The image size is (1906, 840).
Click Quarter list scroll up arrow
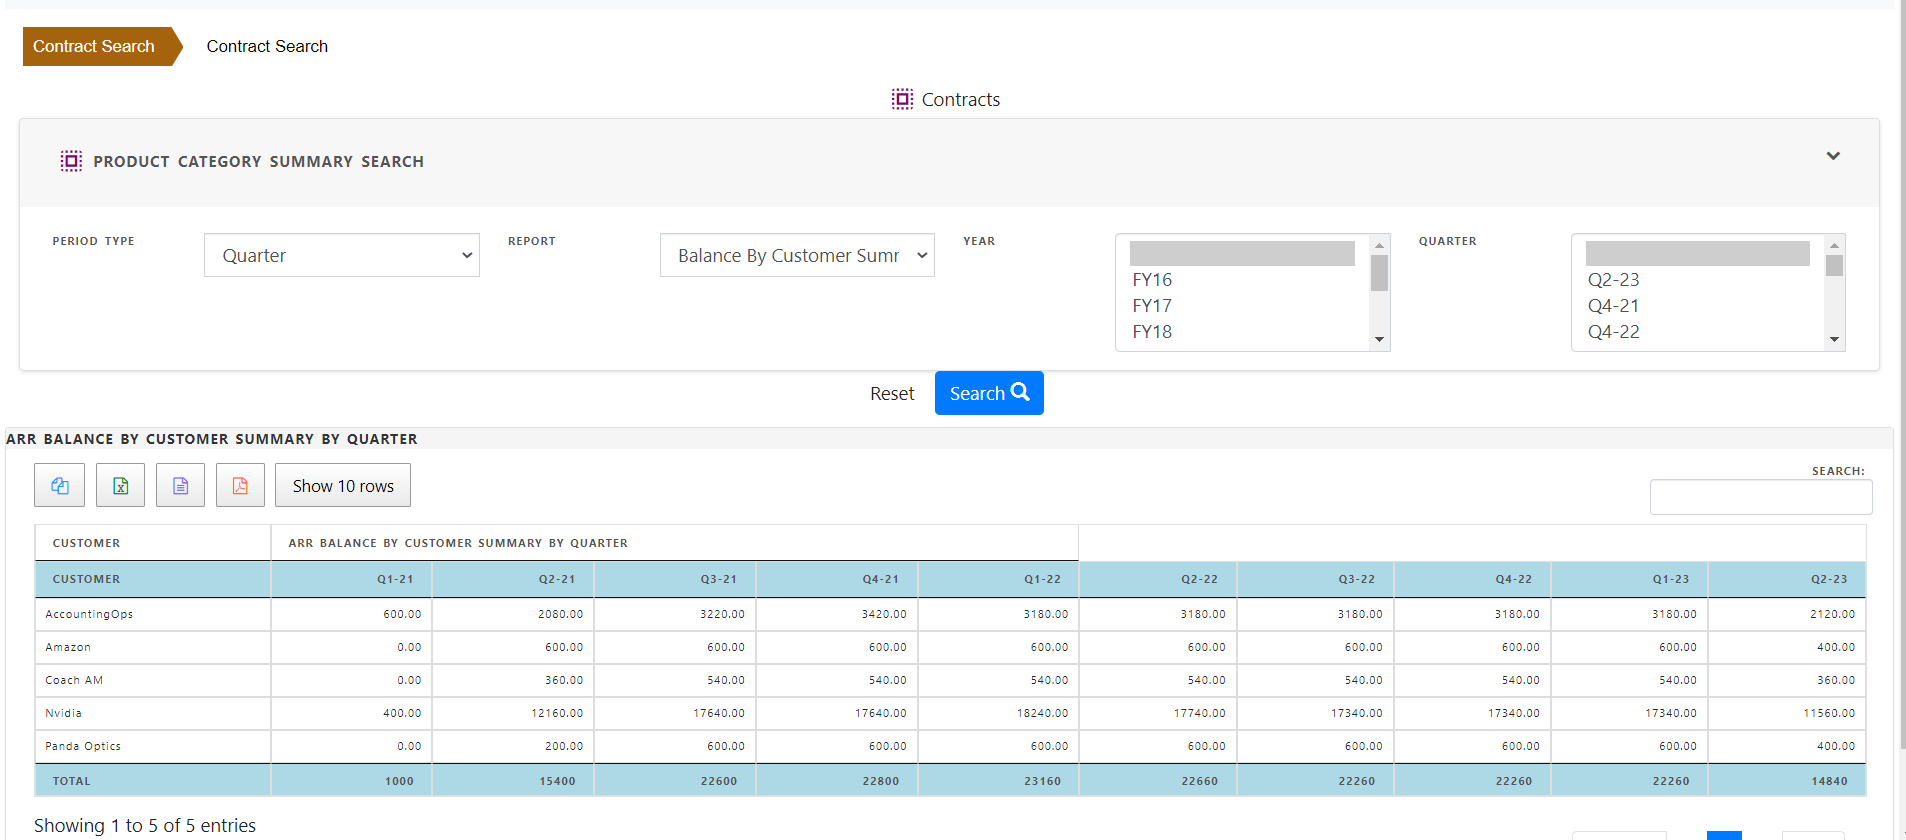1834,245
